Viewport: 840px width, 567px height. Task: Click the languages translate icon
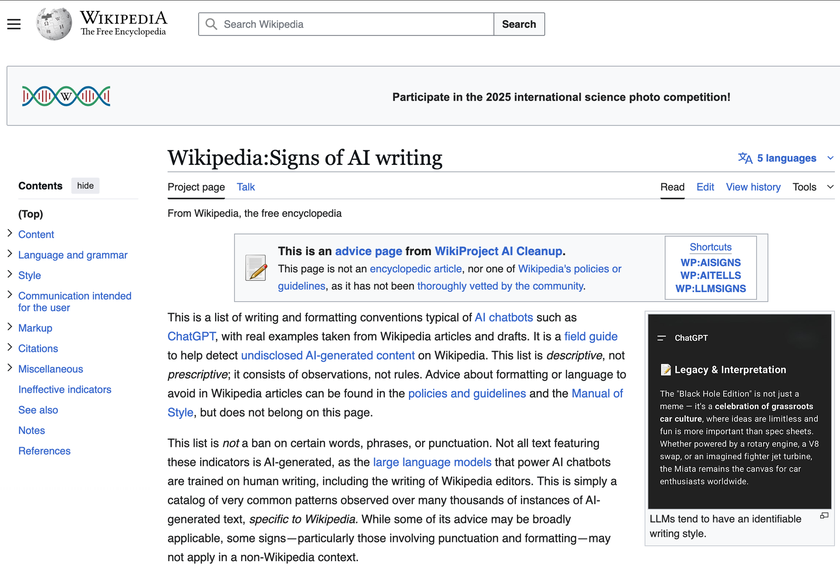(x=745, y=158)
